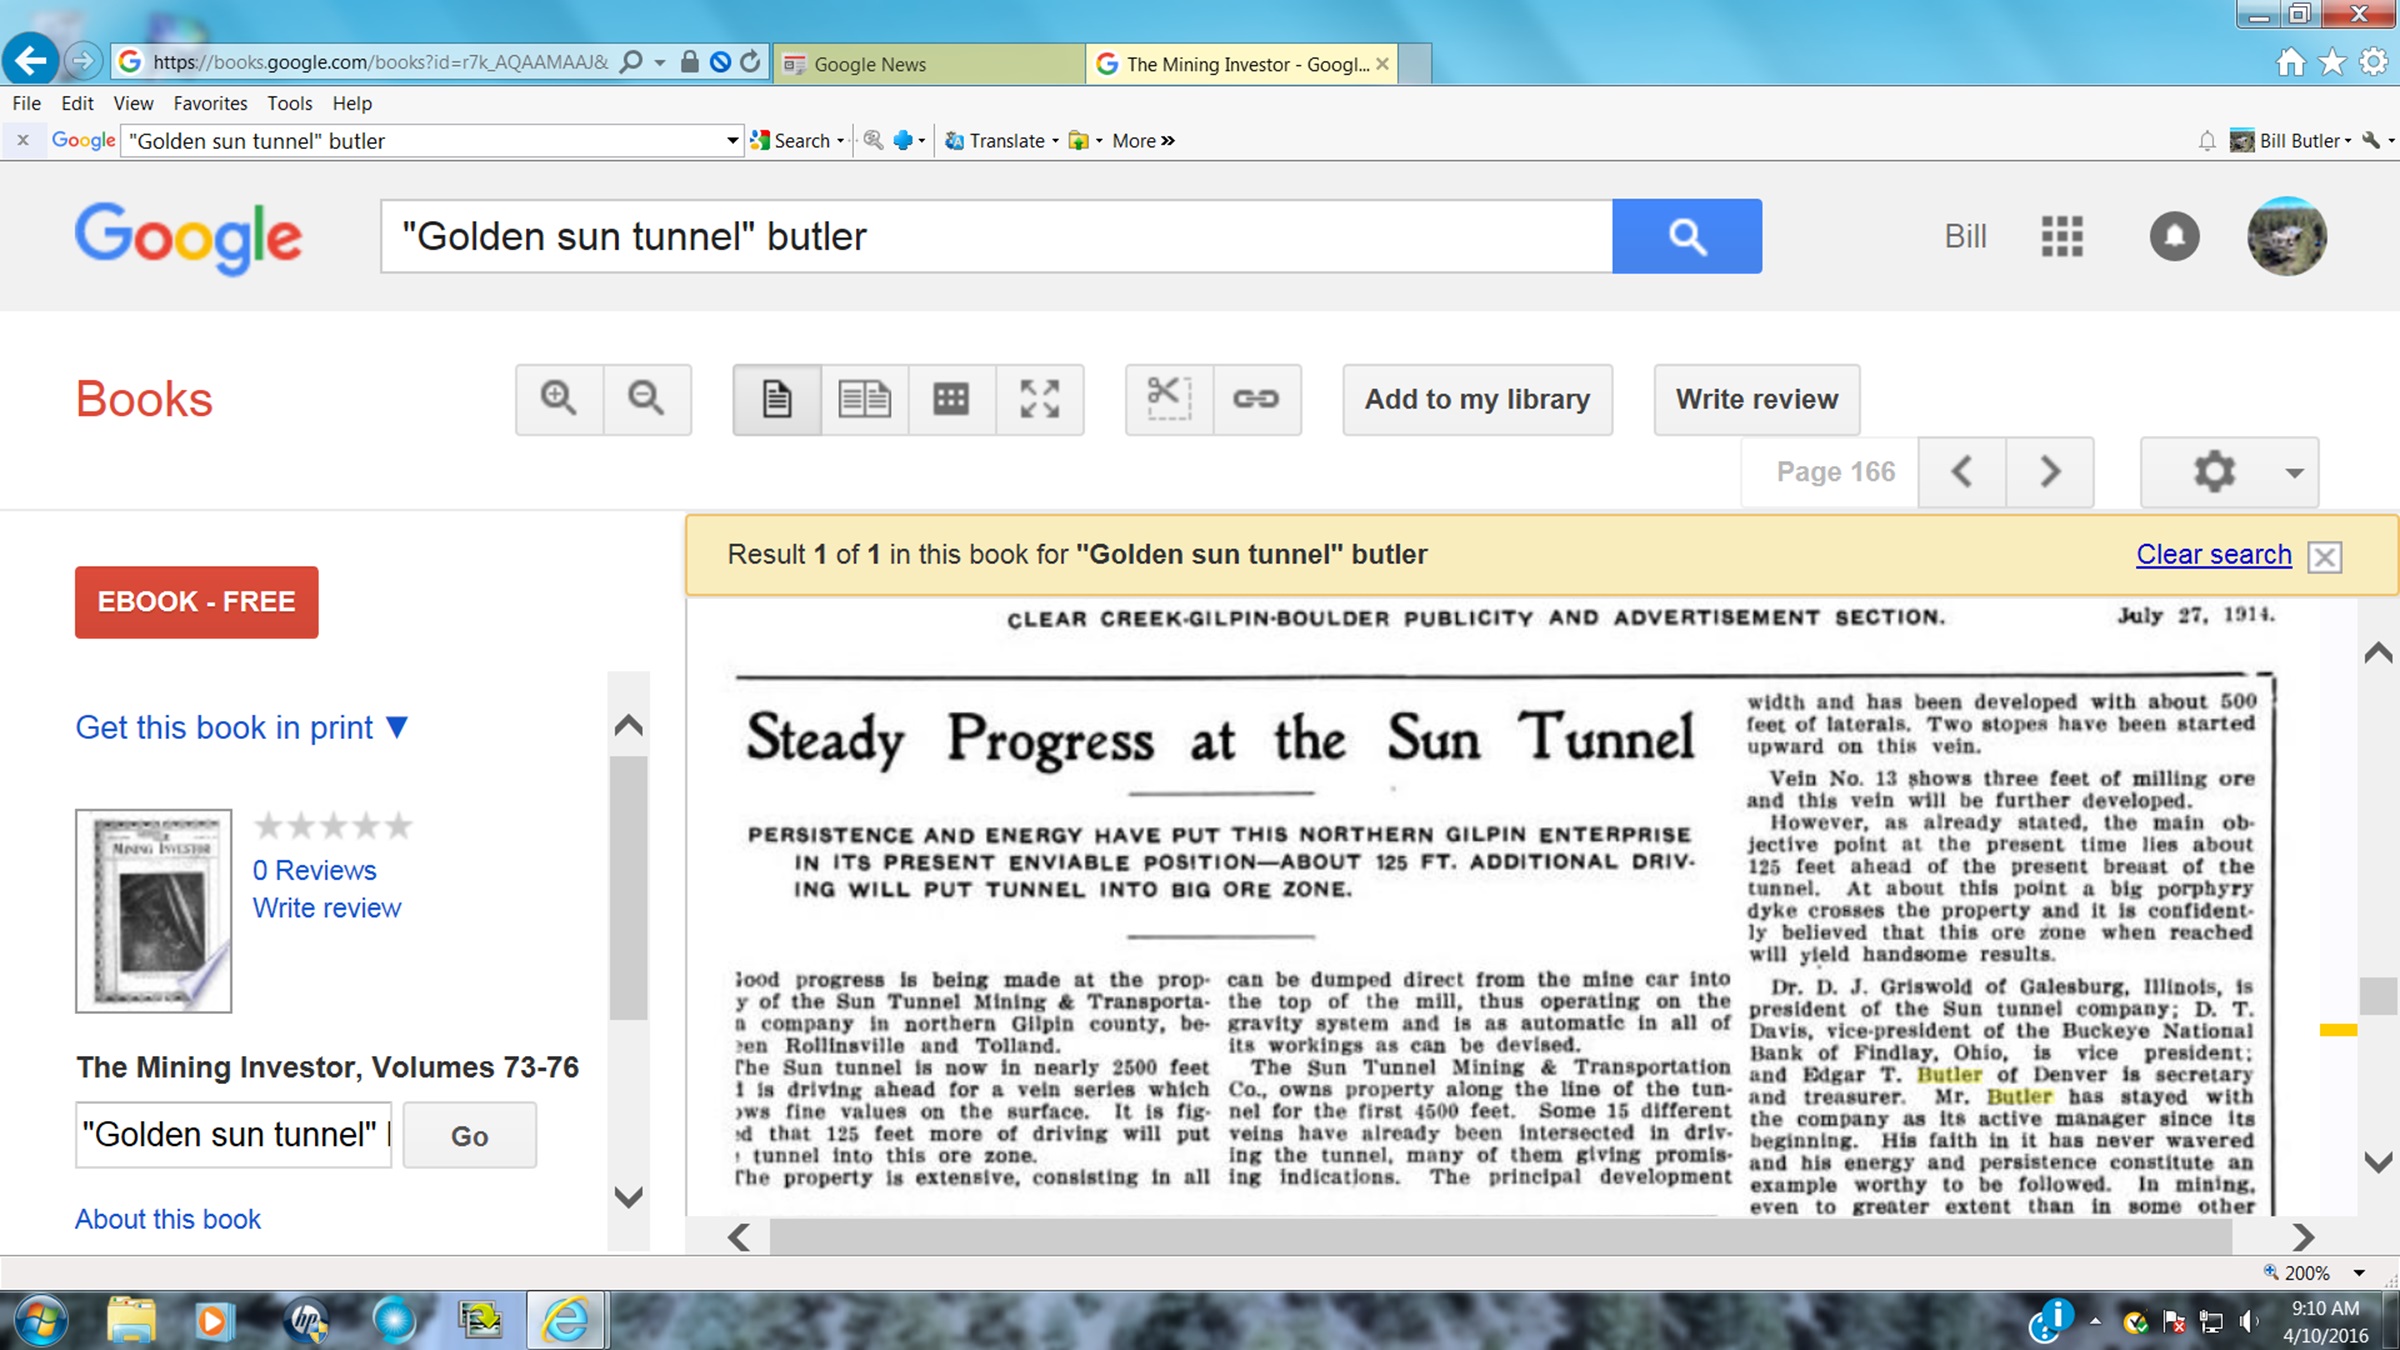Expand Google toolbar search box dropdown
The width and height of the screenshot is (2400, 1350).
click(x=732, y=140)
